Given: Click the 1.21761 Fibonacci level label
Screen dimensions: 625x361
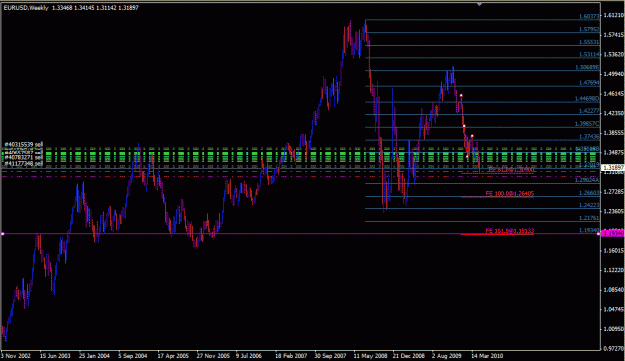Looking at the screenshot, I should click(589, 218).
